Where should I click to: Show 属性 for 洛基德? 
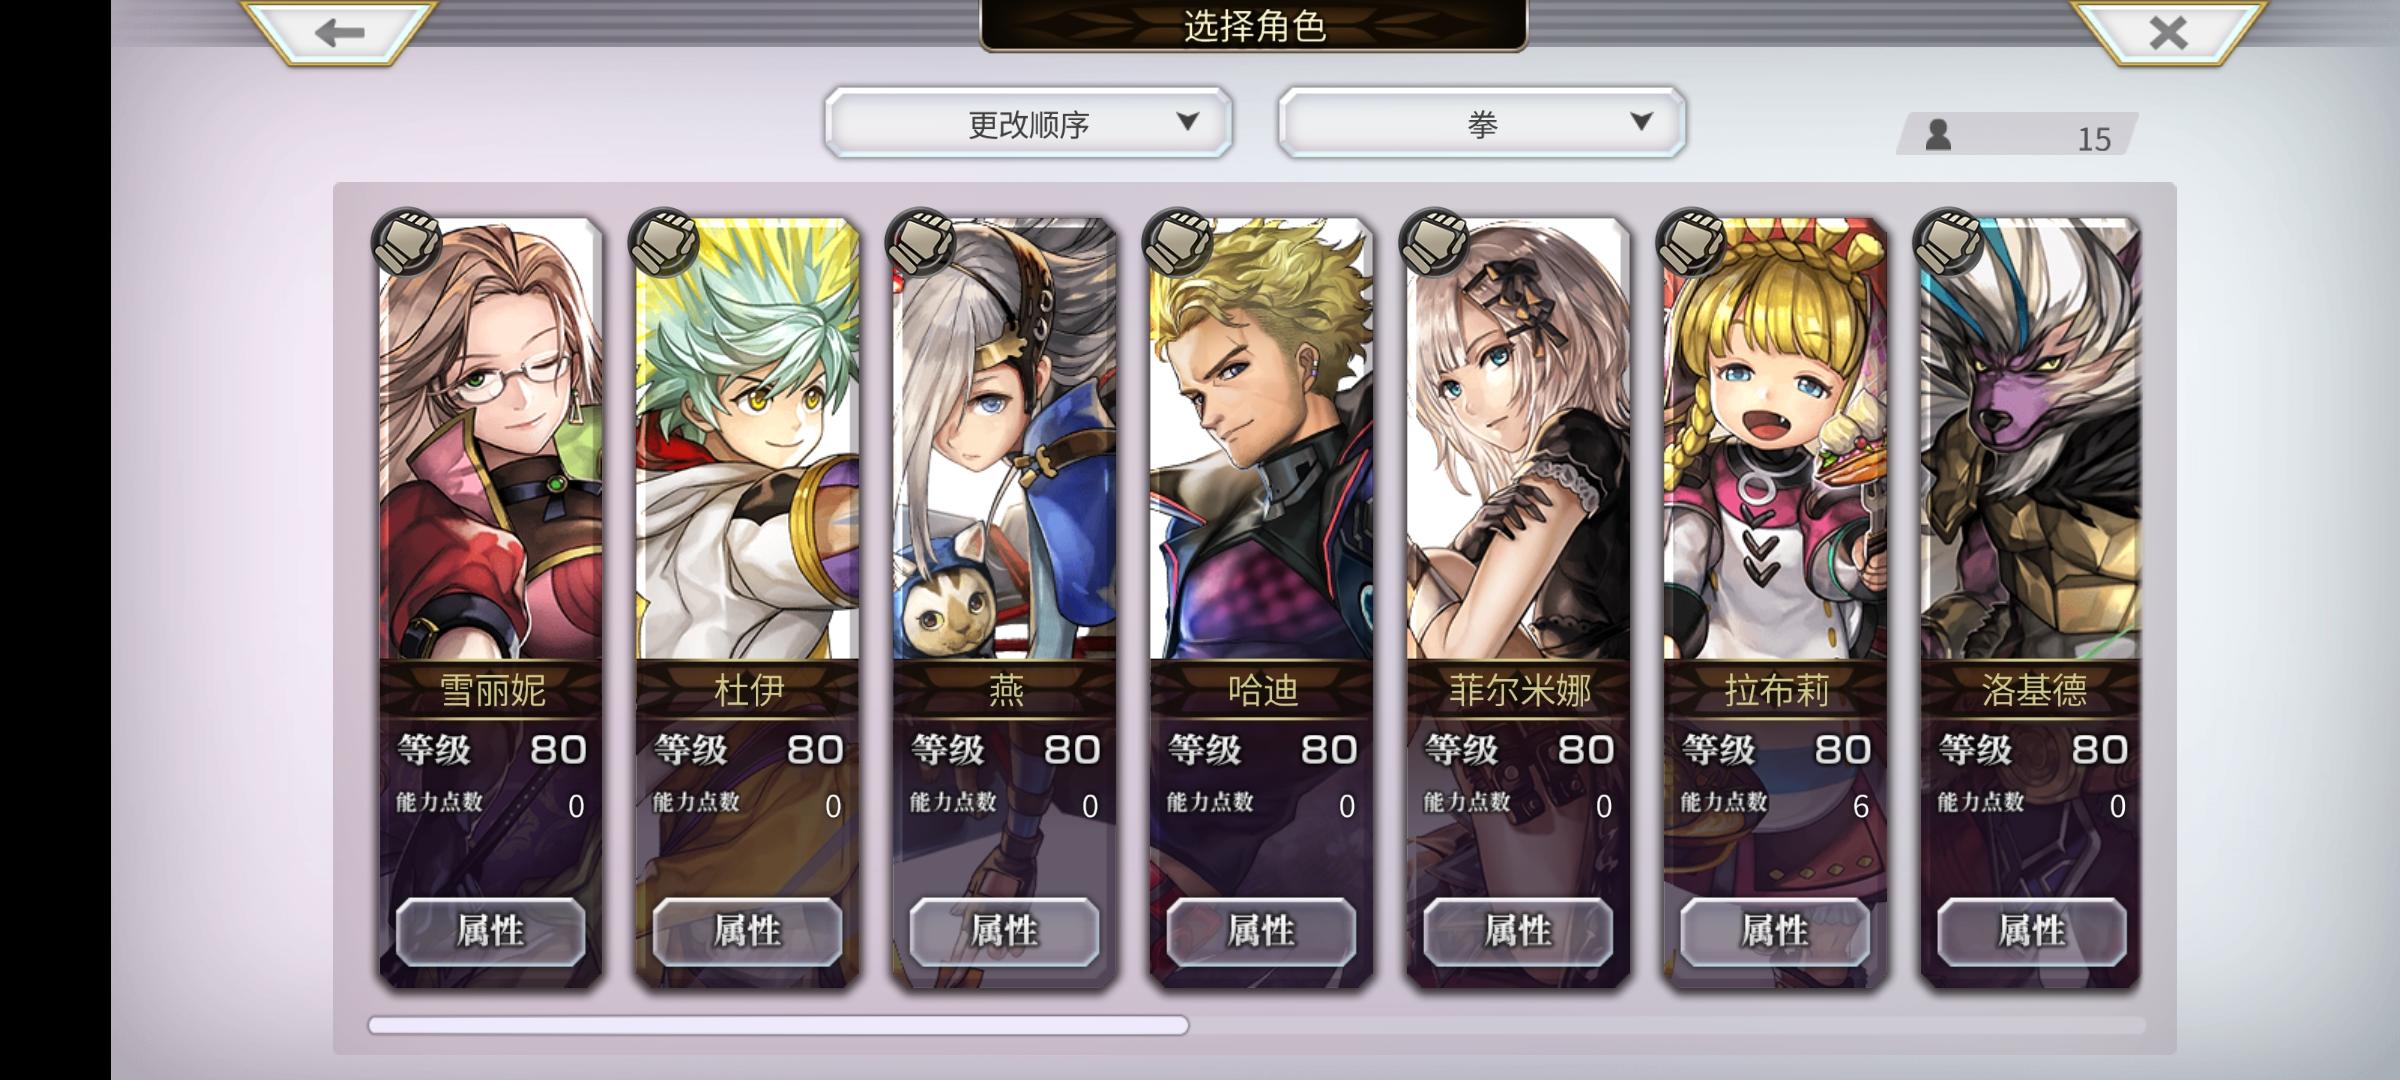click(2031, 931)
